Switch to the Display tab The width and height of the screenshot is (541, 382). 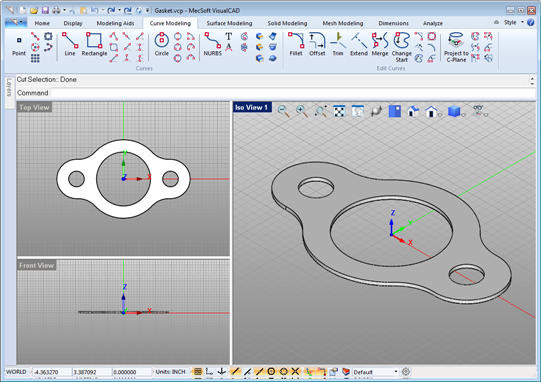coord(73,23)
